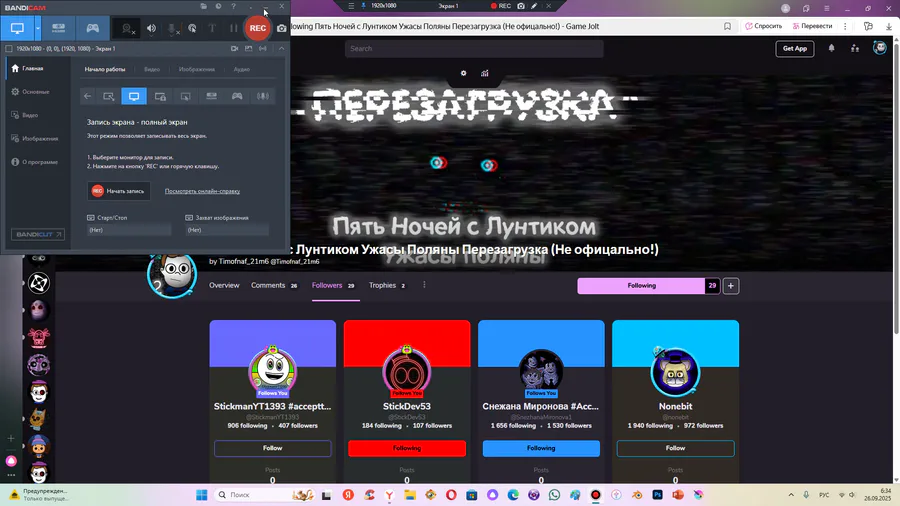
Task: Click the Game Jolt Search field
Action: pyautogui.click(x=474, y=49)
